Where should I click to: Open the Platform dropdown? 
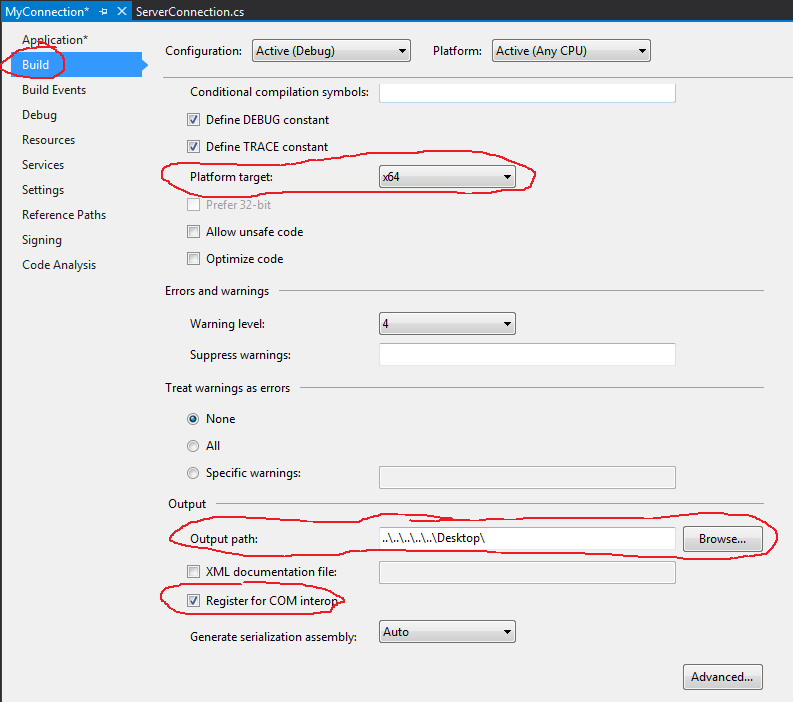pyautogui.click(x=571, y=51)
